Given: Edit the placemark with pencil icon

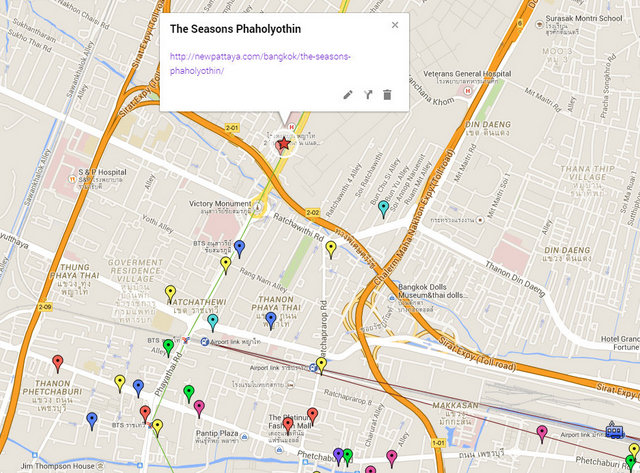Looking at the screenshot, I should (348, 95).
